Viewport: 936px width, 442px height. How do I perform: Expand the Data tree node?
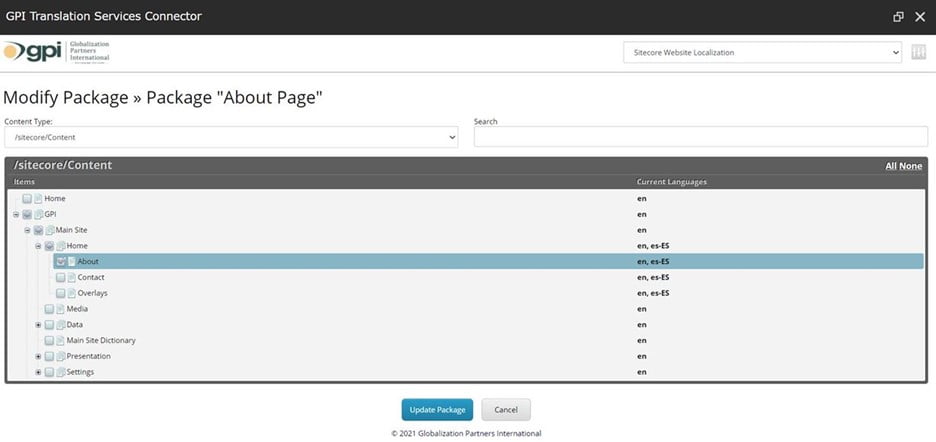coord(38,325)
